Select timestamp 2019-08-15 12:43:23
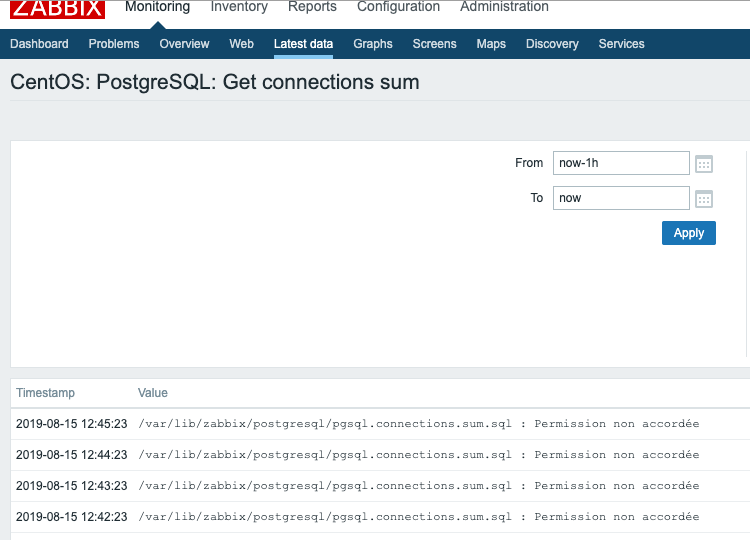The height and width of the screenshot is (540, 750). (x=72, y=486)
